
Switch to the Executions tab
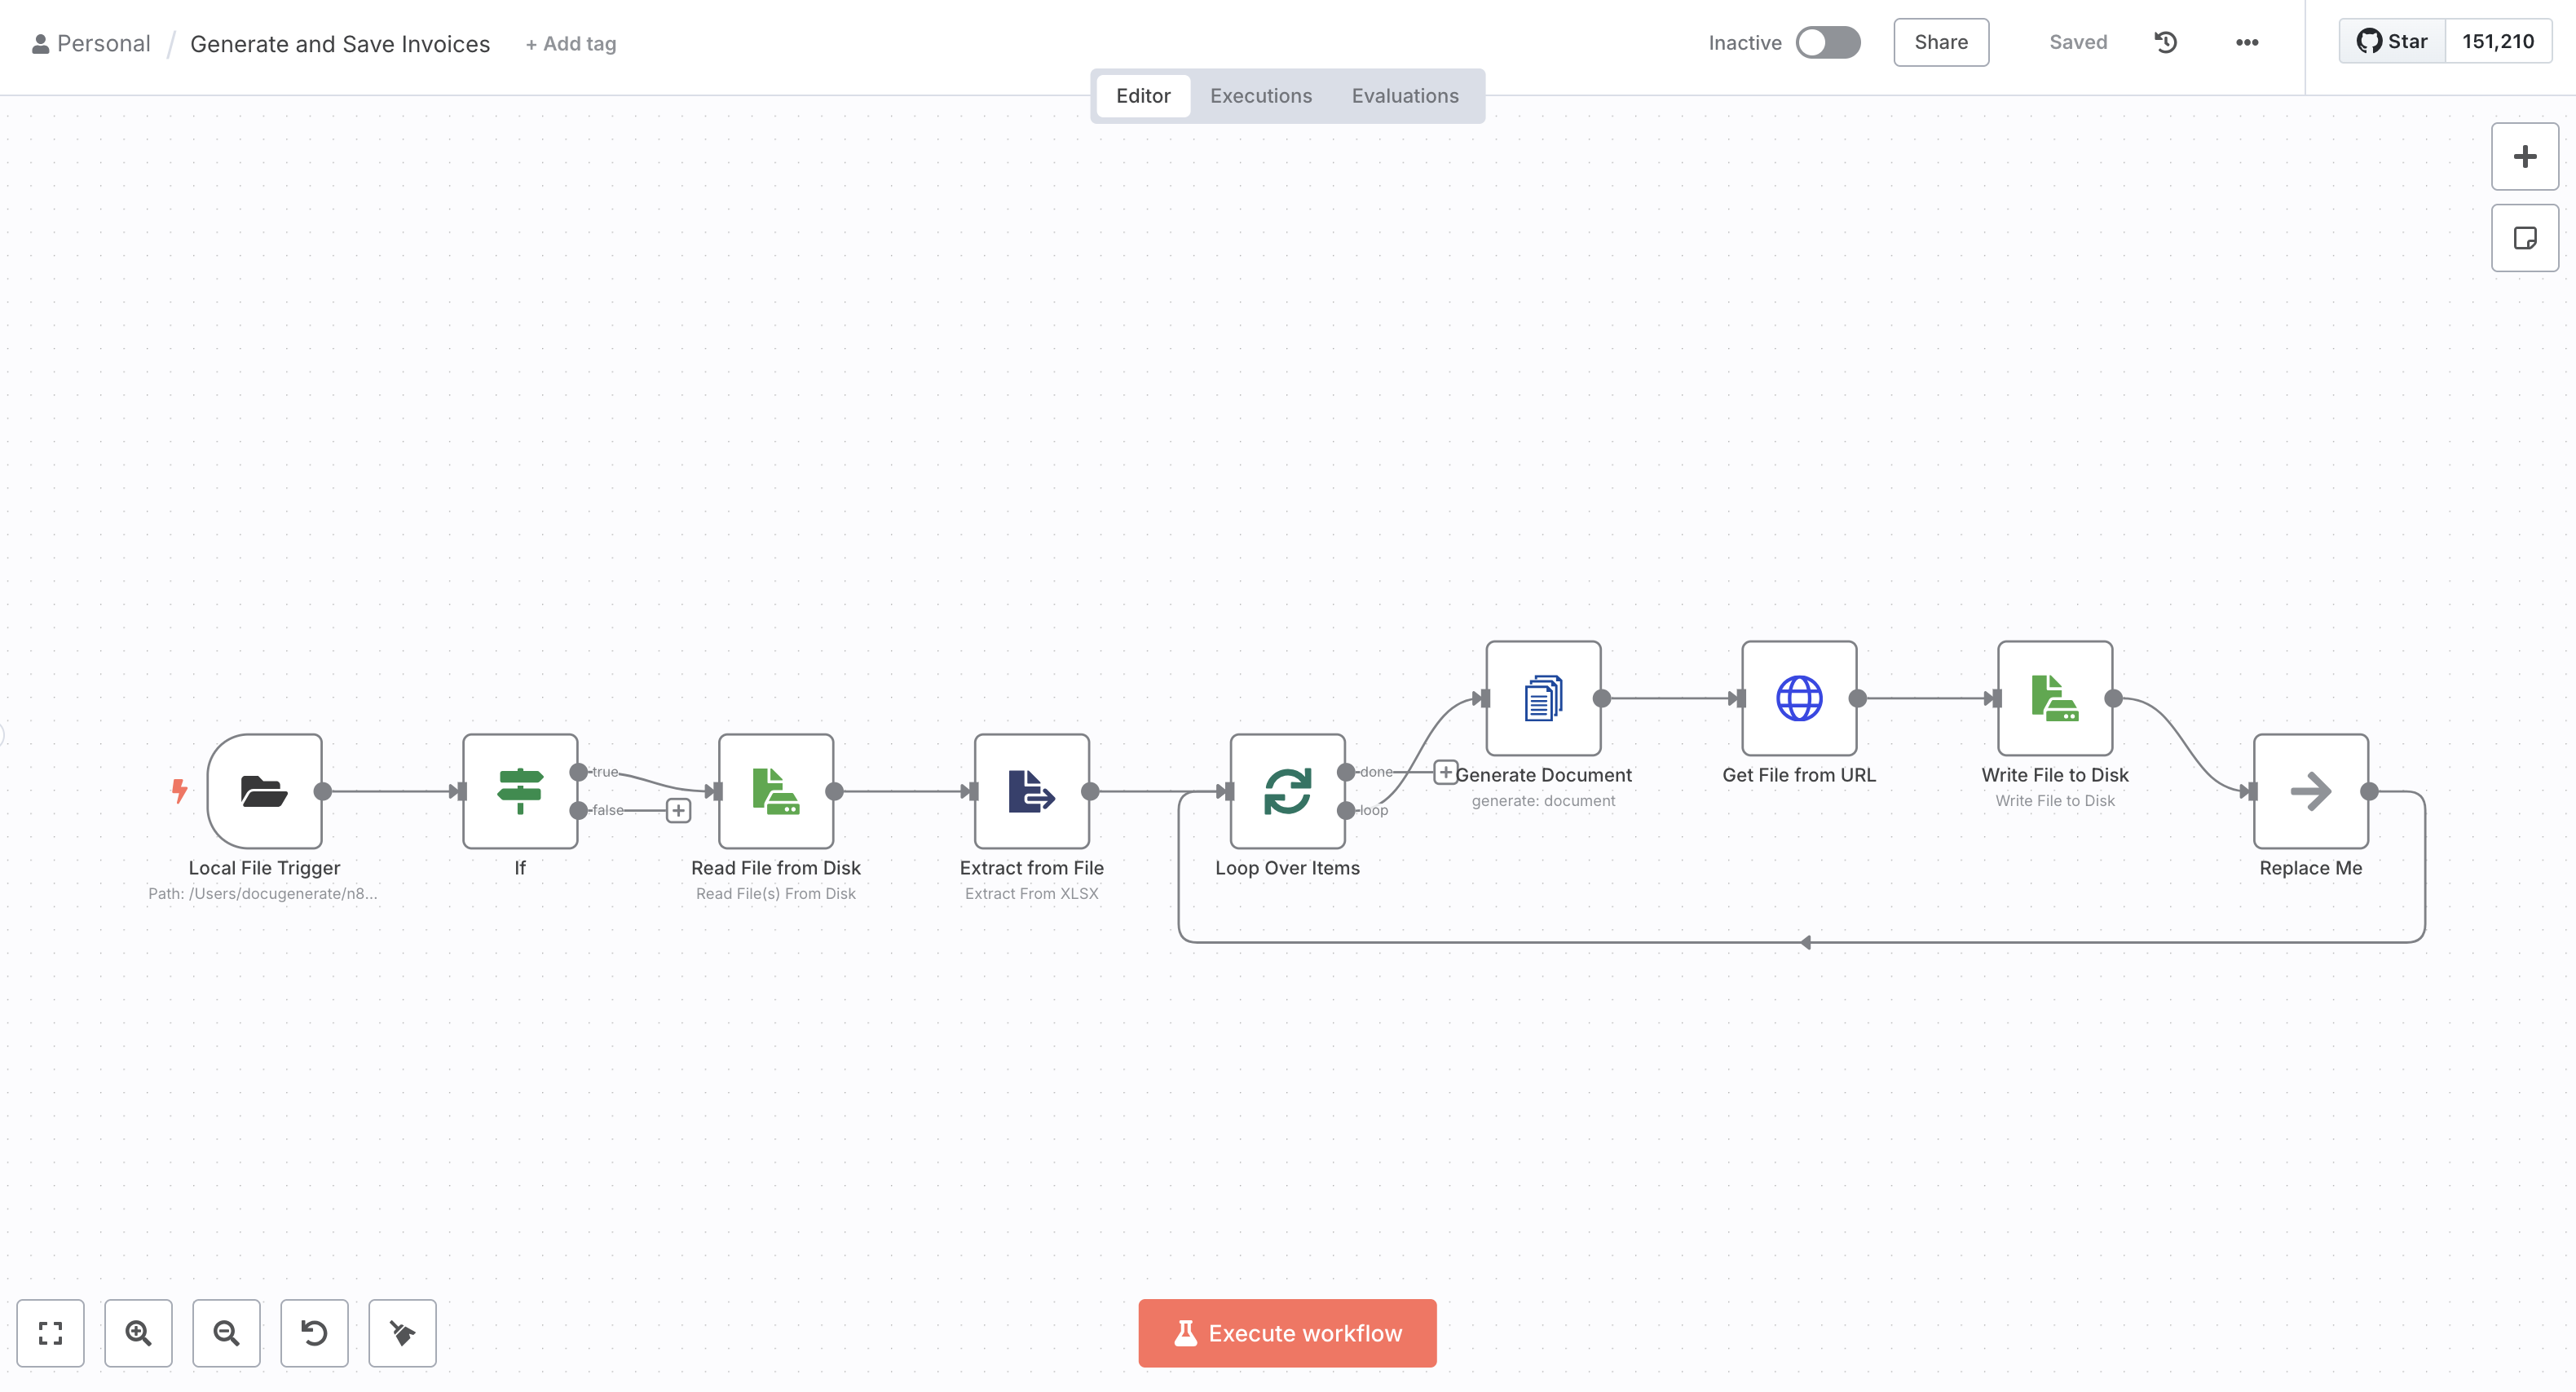point(1260,96)
